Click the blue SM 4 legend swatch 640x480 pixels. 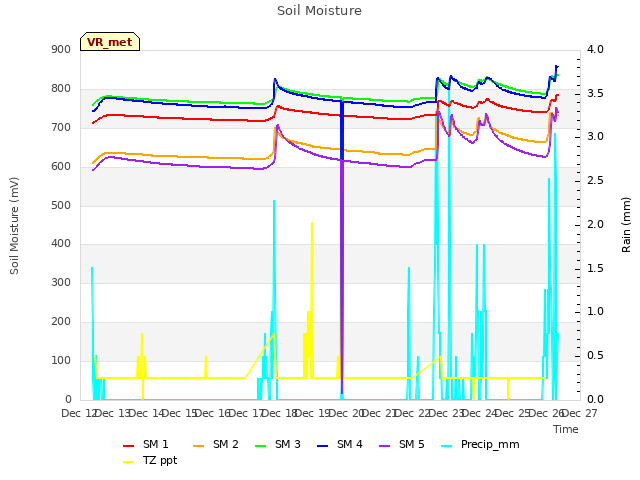323,446
